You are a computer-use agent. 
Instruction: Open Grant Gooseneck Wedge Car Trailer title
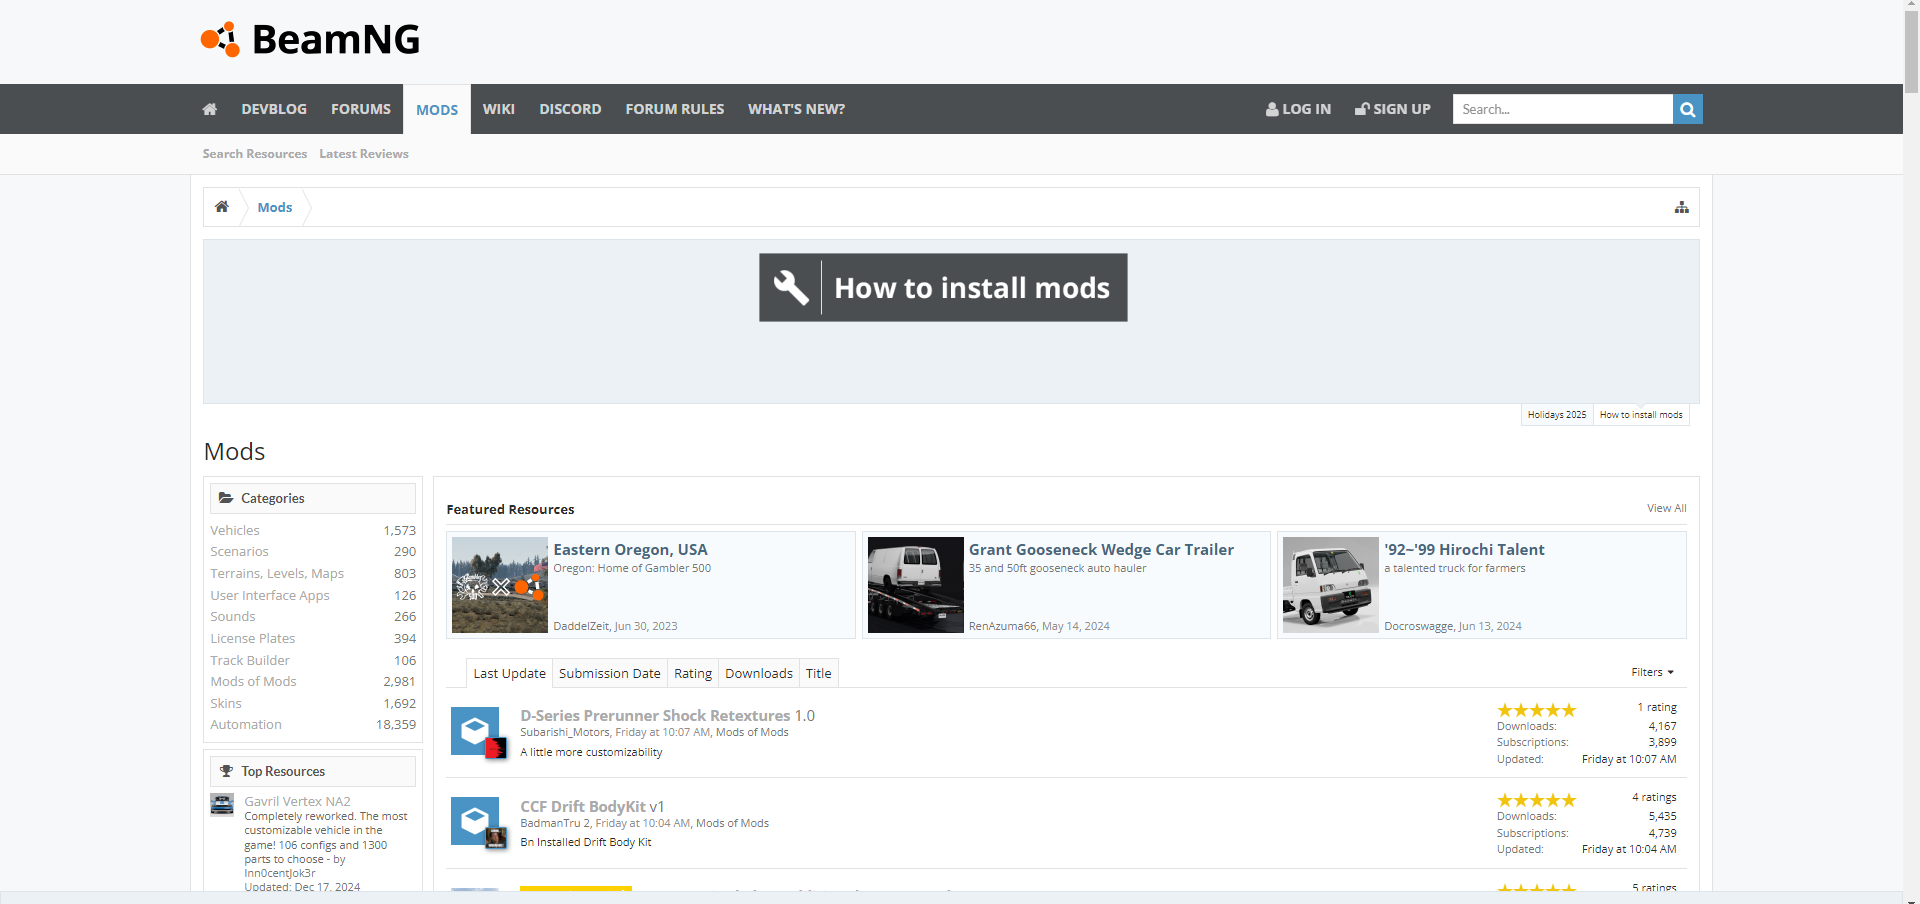pos(1101,550)
